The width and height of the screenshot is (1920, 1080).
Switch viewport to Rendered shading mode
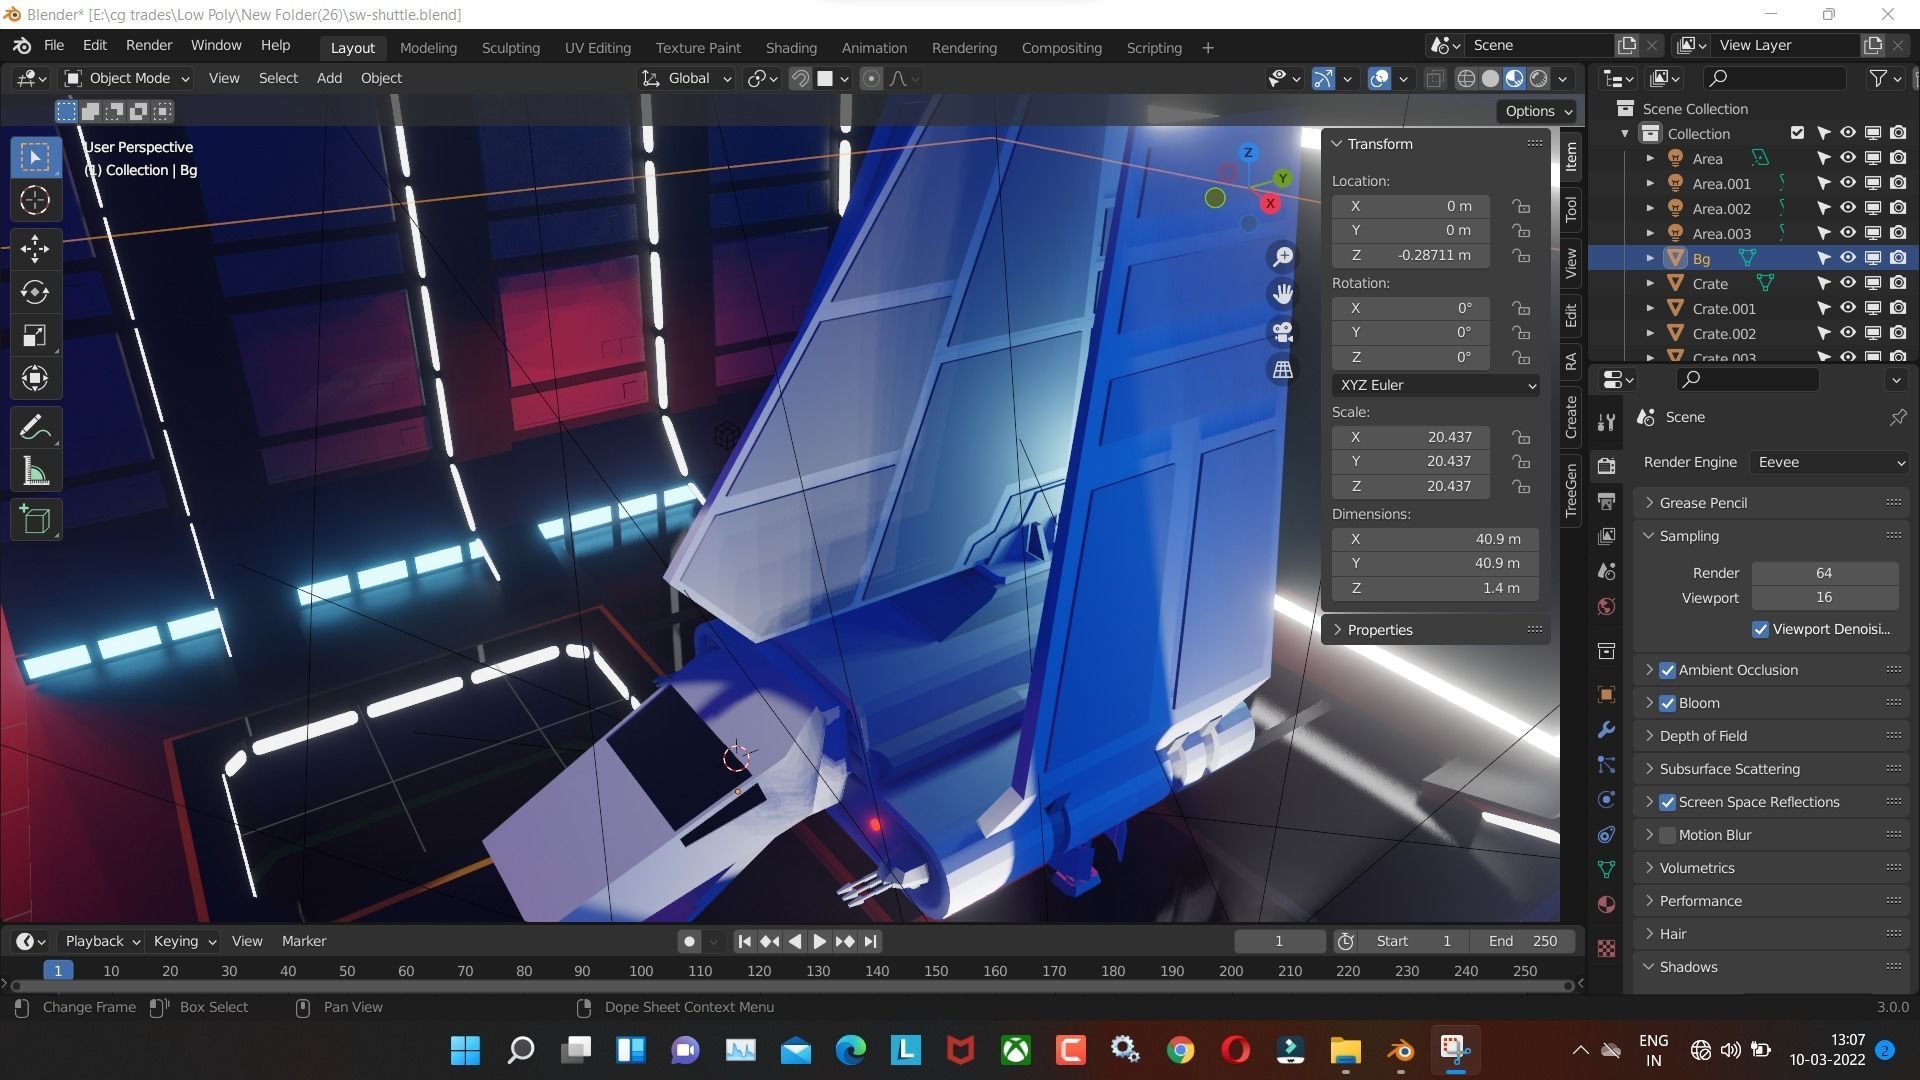click(1539, 78)
